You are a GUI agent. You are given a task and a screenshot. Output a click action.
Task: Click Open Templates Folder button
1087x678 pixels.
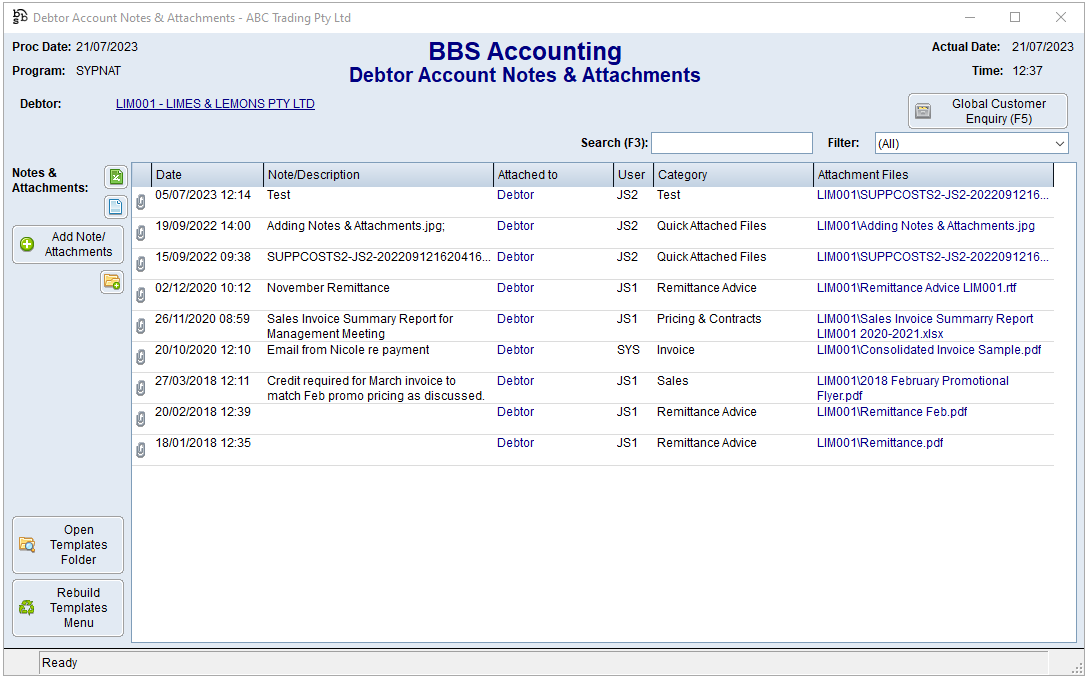68,545
